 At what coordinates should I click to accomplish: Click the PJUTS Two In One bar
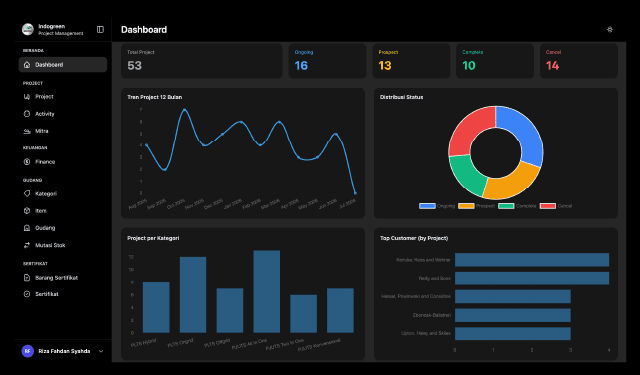[303, 313]
